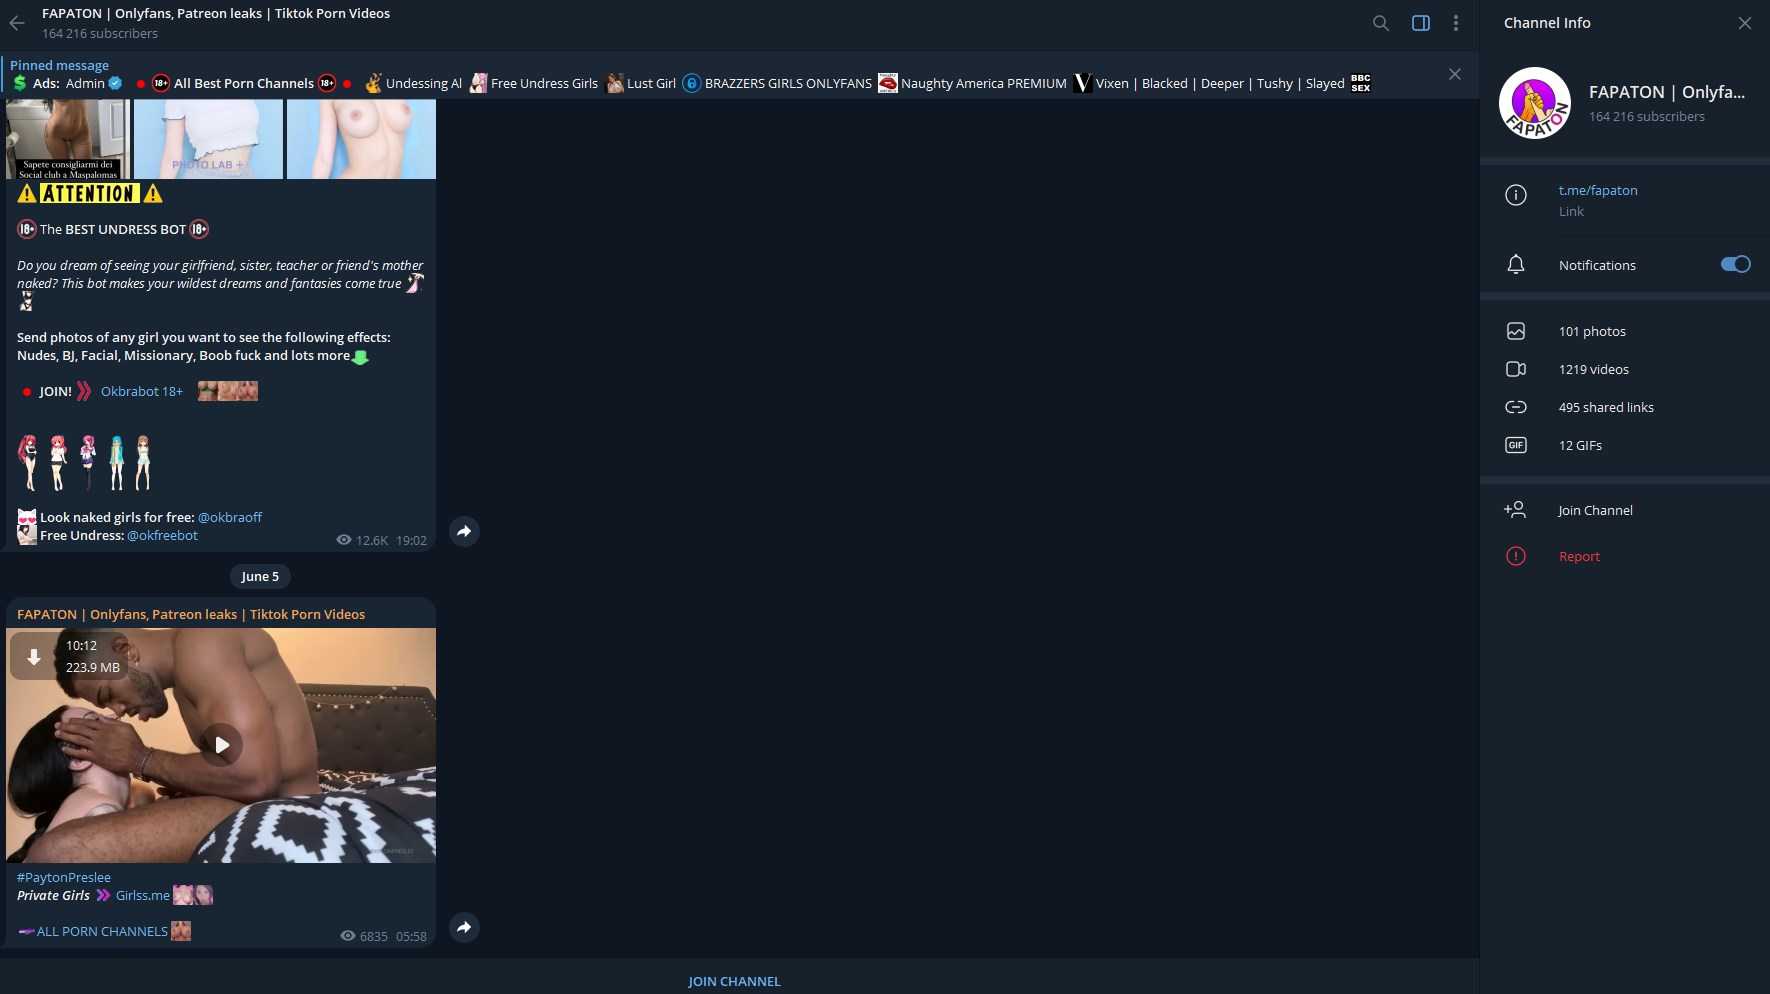Open the @okbraoff mention
1770x994 pixels.
click(x=230, y=517)
